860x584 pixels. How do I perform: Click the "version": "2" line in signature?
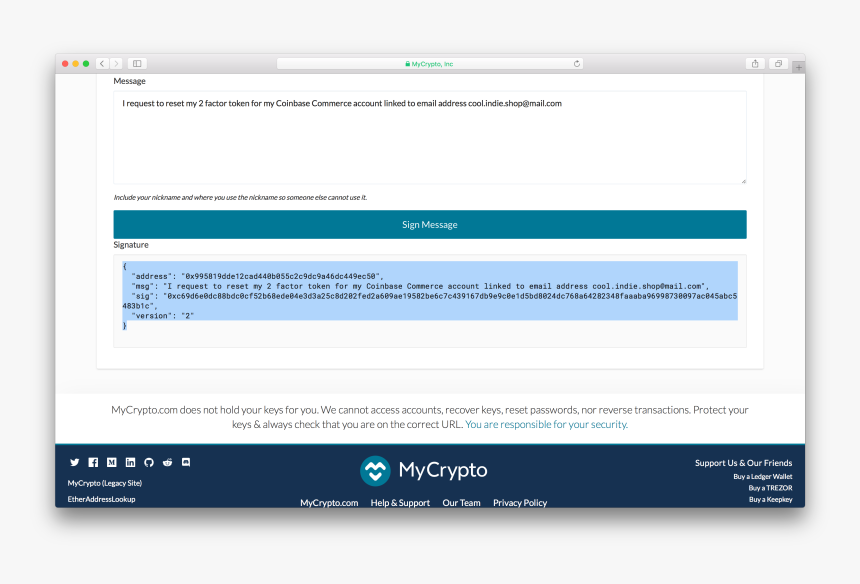162,316
